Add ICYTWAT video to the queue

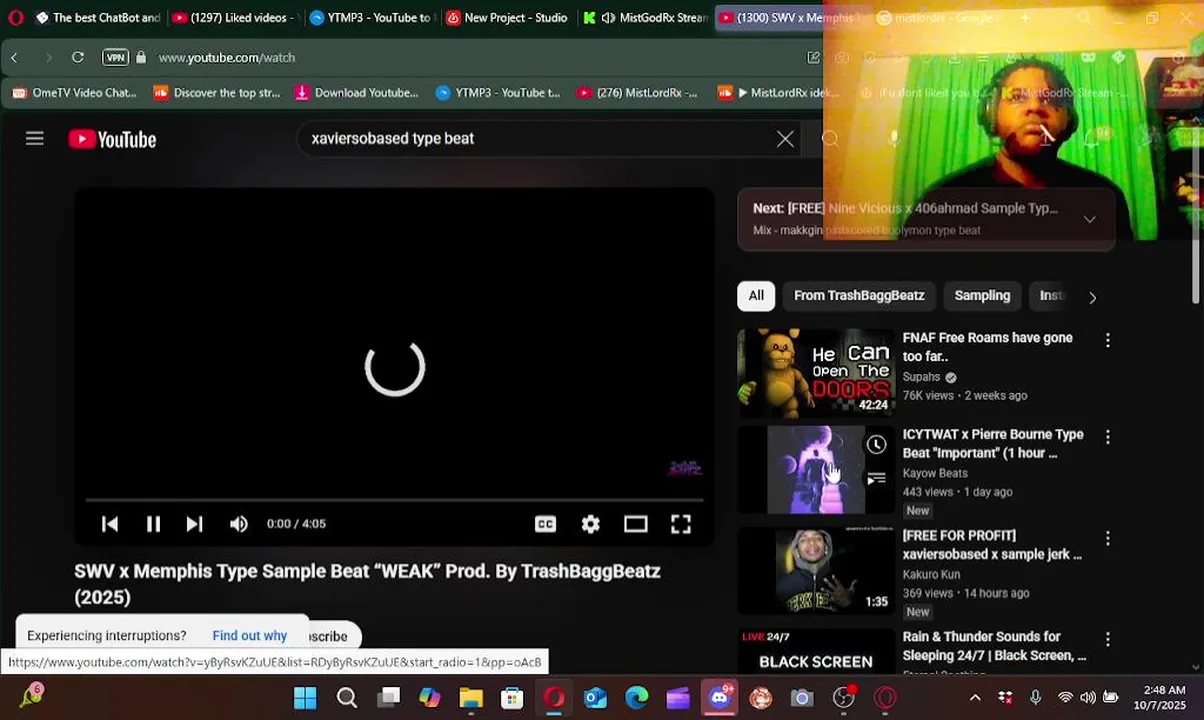point(876,479)
